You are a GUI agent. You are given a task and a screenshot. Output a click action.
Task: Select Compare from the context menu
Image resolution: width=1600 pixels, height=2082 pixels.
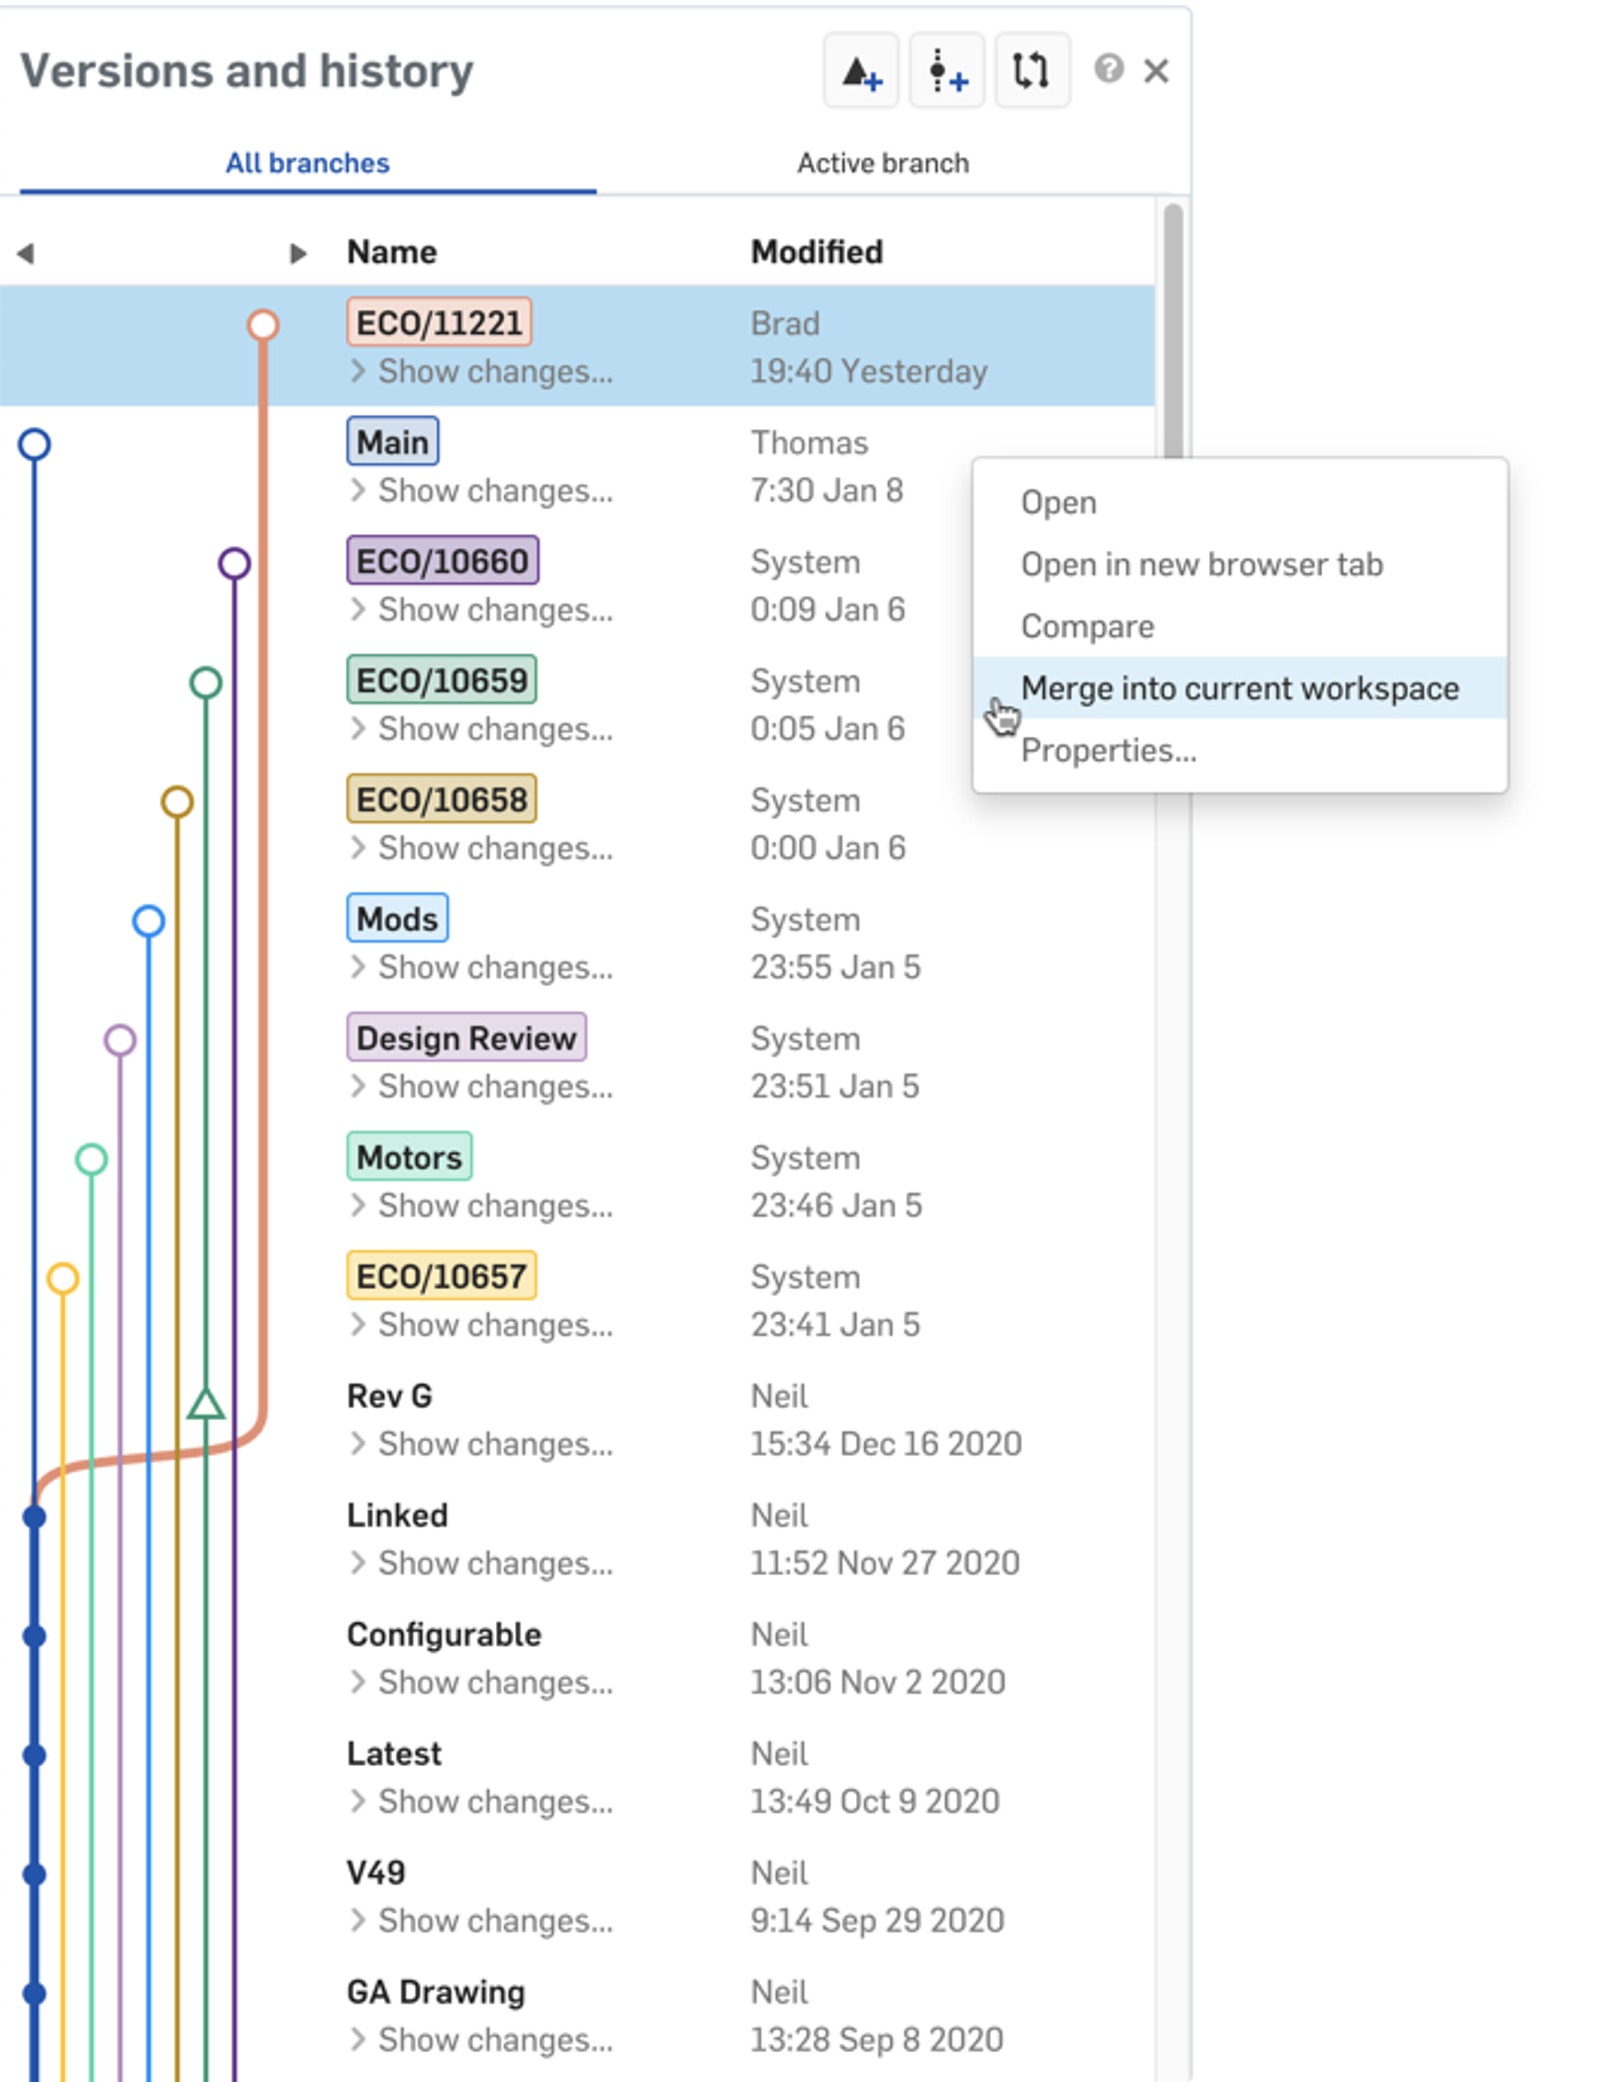pyautogui.click(x=1087, y=626)
